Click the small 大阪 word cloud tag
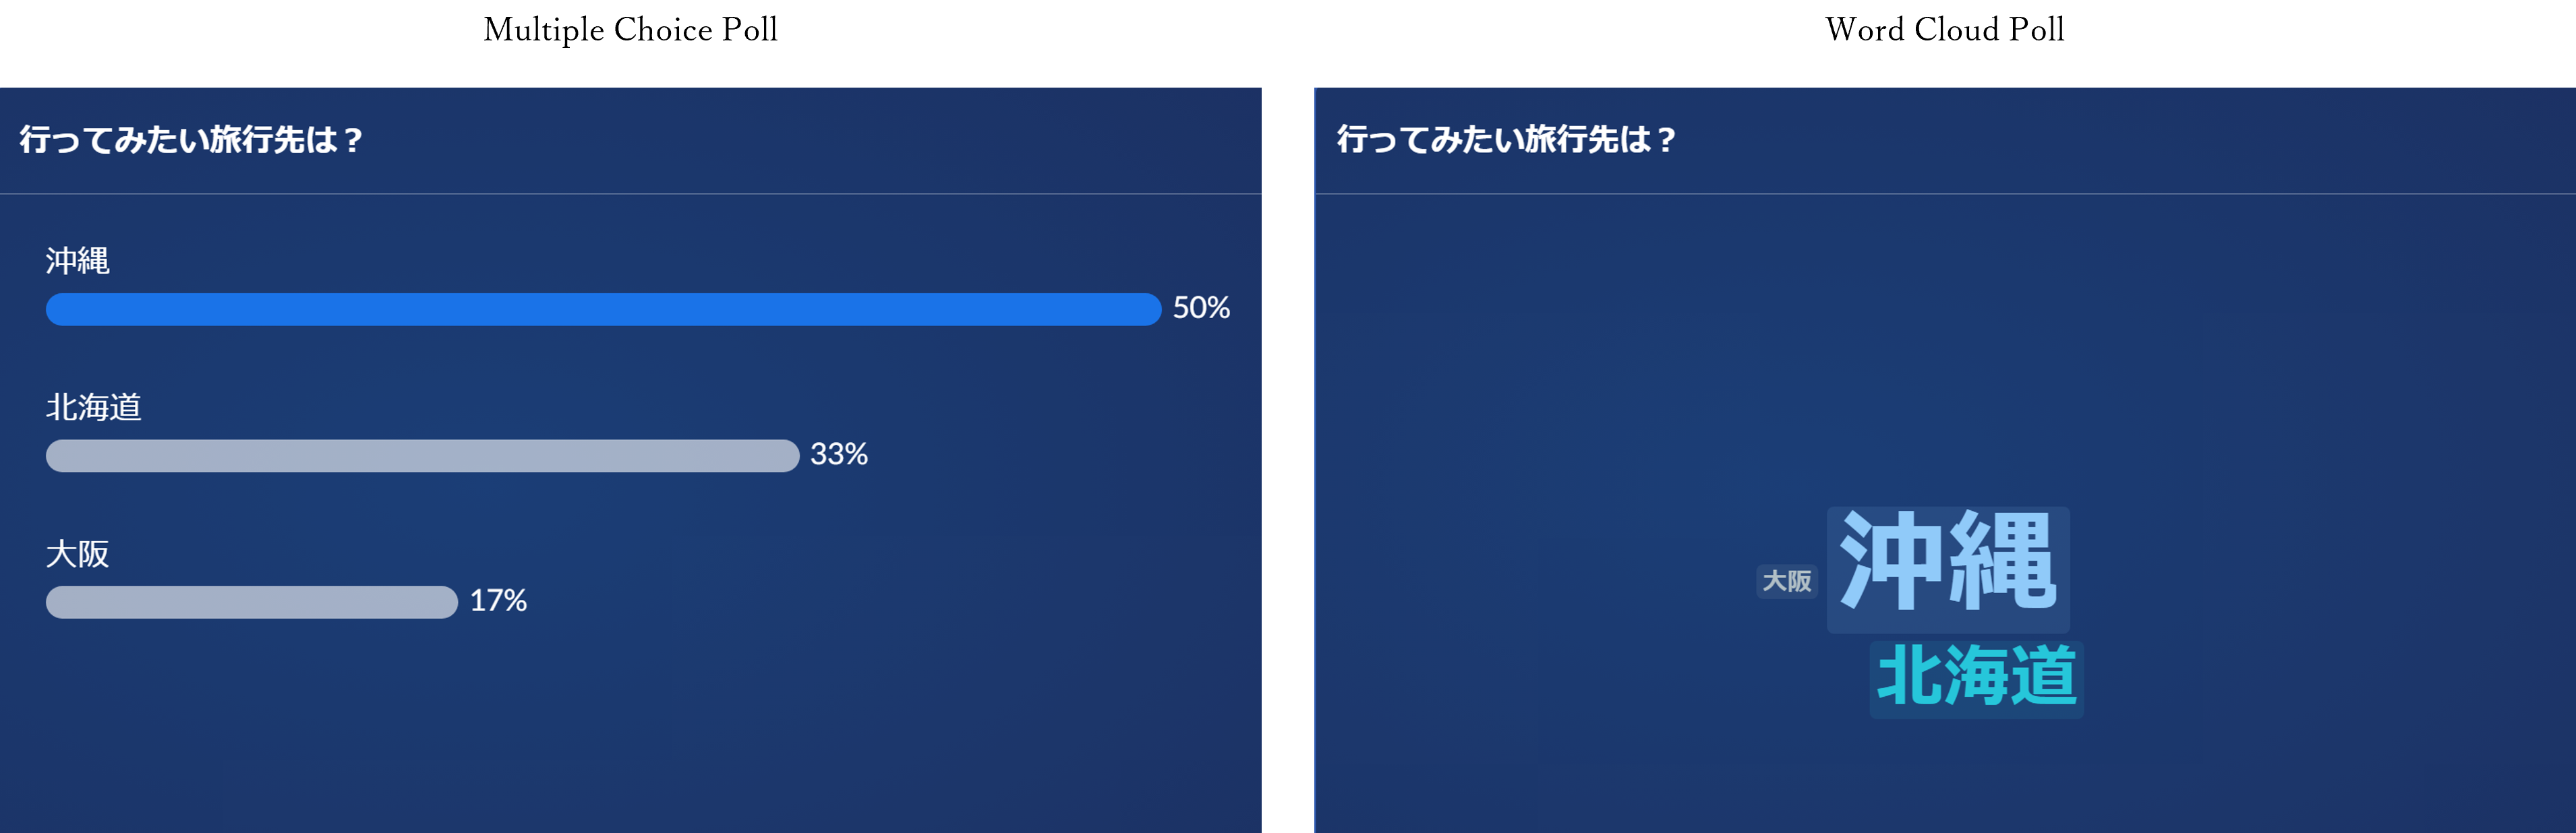2576x833 pixels. [x=1787, y=581]
